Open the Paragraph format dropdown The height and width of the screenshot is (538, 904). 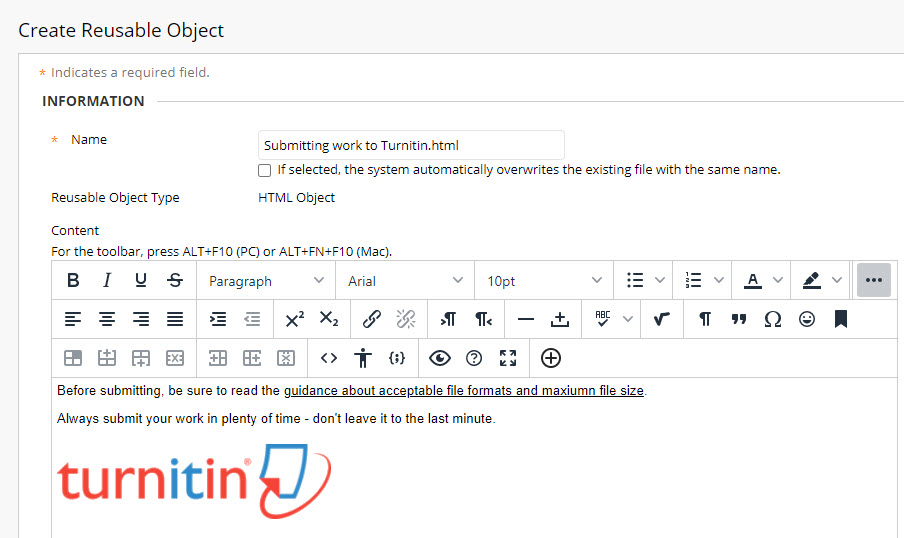(x=266, y=281)
